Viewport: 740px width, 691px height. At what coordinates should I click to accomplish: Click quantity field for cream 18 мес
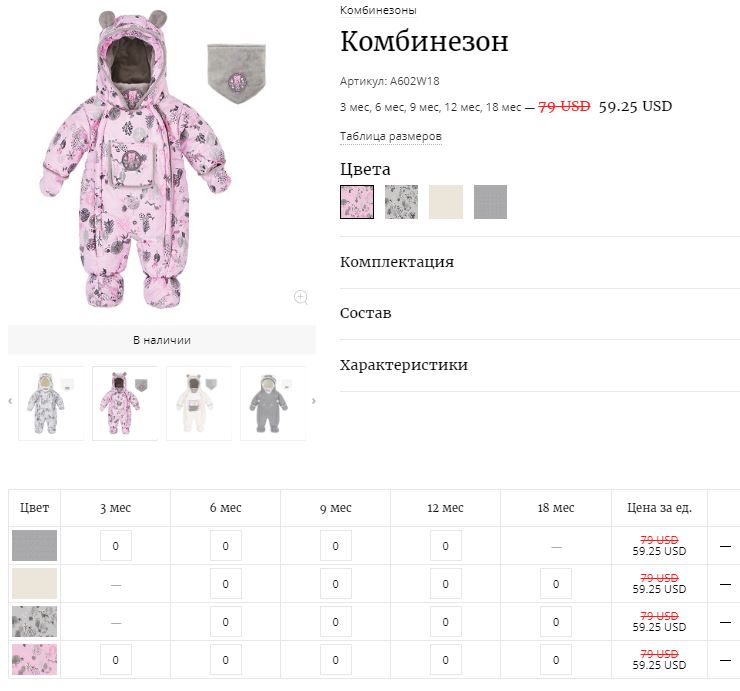pyautogui.click(x=556, y=584)
